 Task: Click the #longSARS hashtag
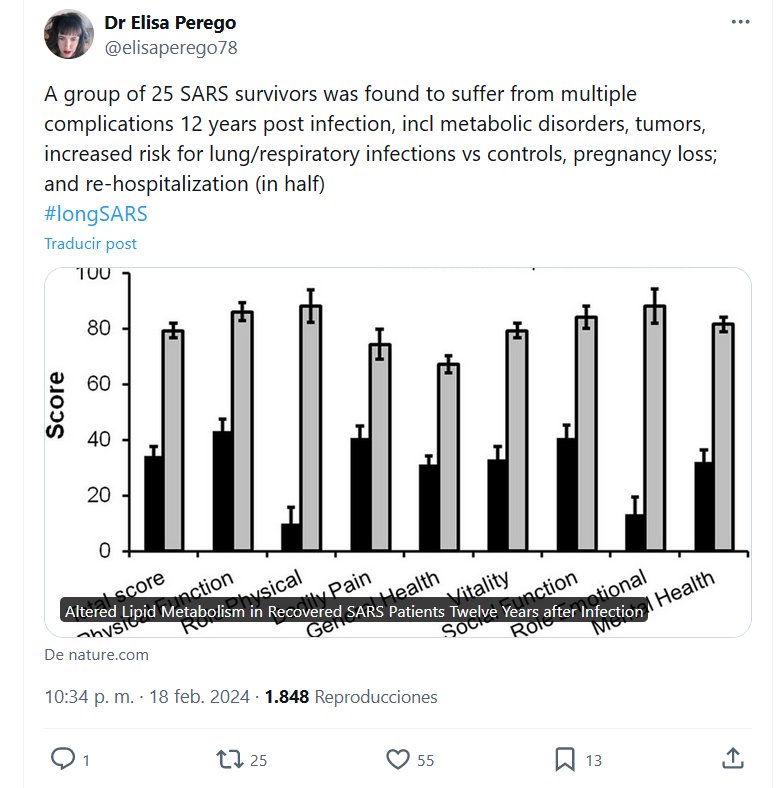point(96,214)
